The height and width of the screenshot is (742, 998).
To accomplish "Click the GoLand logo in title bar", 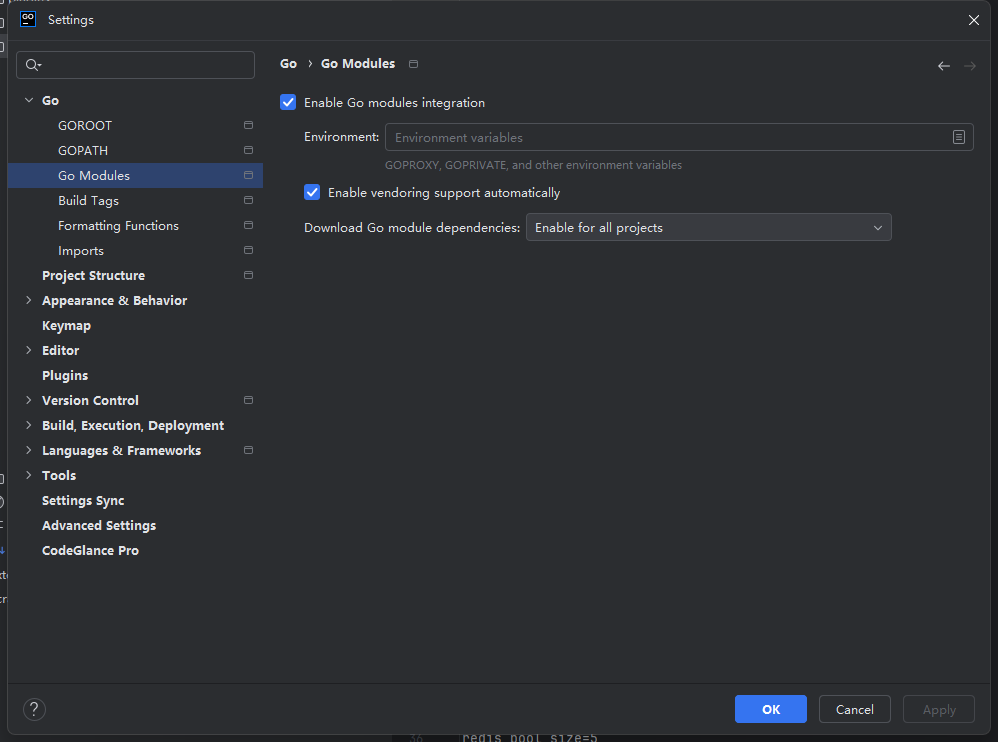I will [28, 19].
